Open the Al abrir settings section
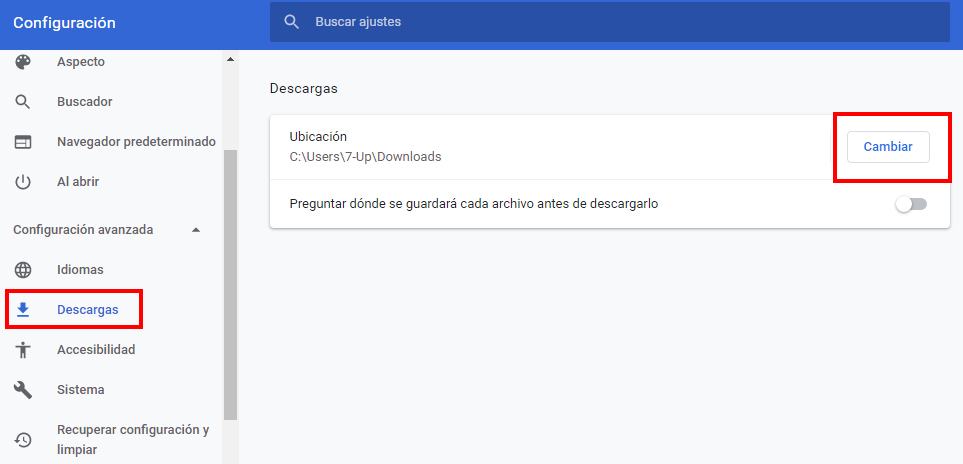 [78, 182]
